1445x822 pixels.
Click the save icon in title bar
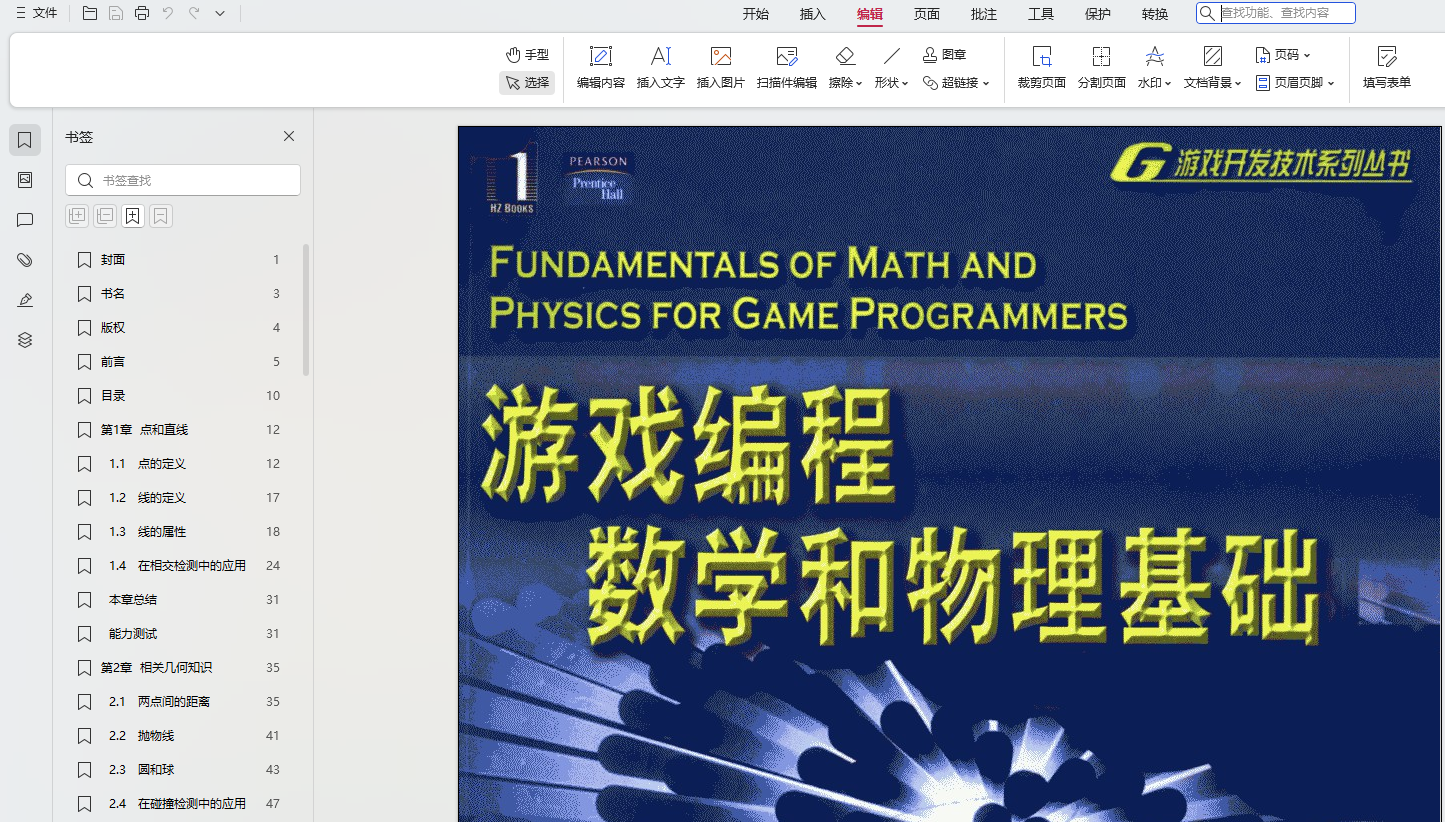[116, 13]
